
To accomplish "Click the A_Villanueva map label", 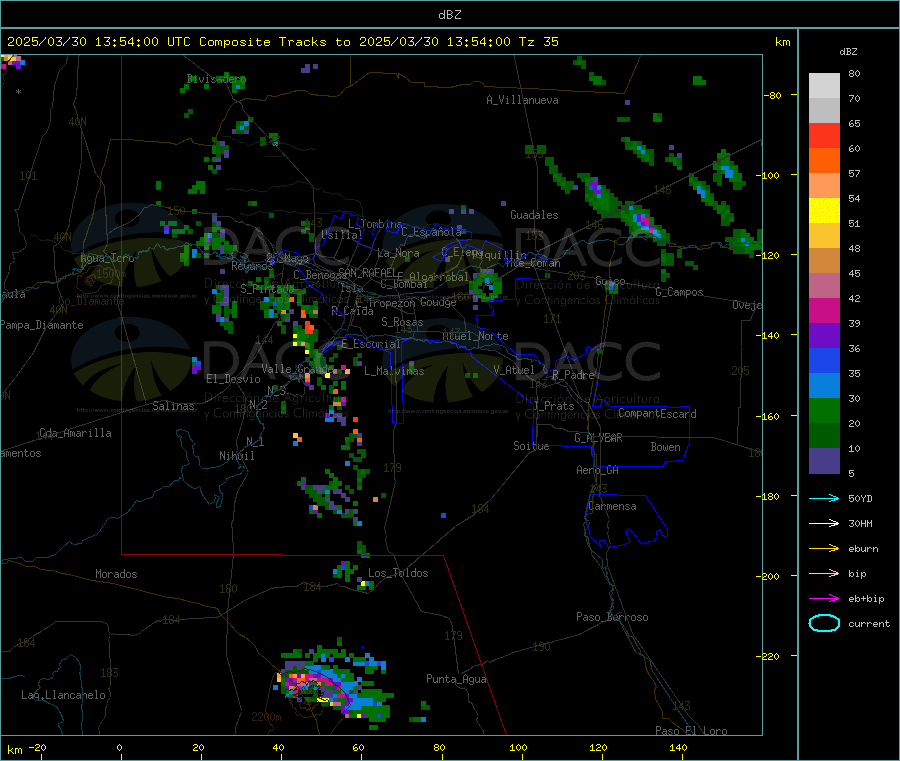I will pyautogui.click(x=522, y=100).
